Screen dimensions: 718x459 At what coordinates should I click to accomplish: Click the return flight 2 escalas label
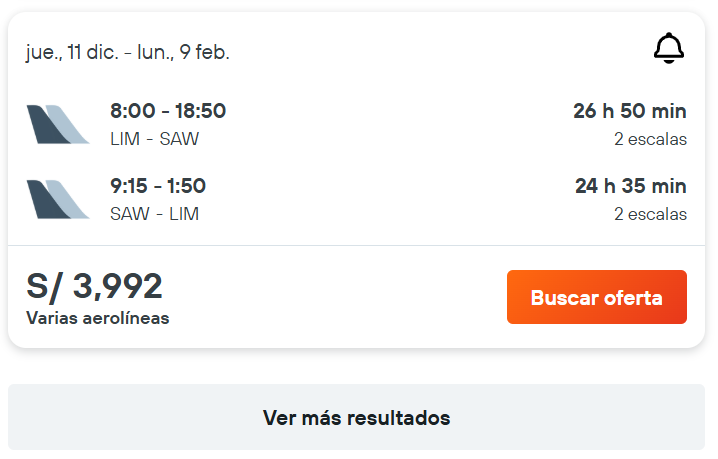[650, 214]
